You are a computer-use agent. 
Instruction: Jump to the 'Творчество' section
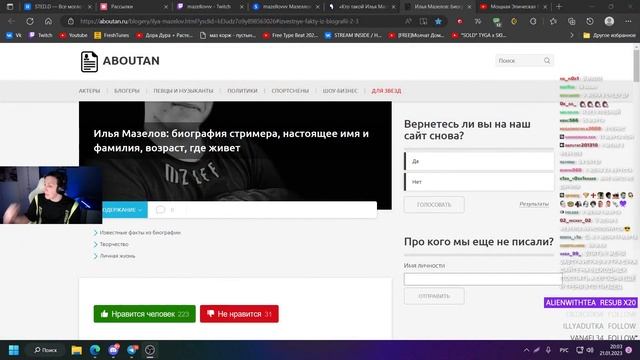tap(114, 244)
